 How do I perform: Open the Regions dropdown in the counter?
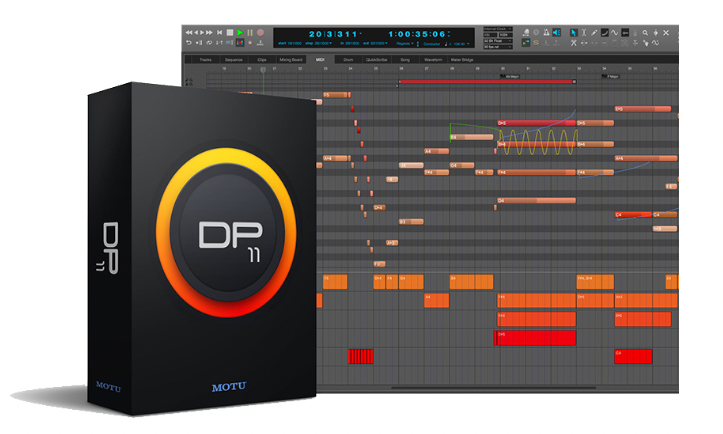pos(403,43)
